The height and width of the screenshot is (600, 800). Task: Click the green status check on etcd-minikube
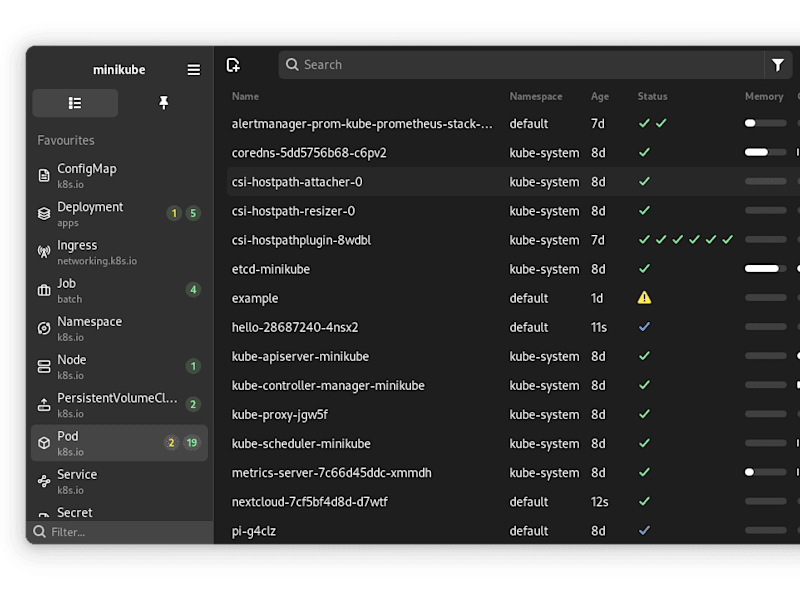pos(644,268)
